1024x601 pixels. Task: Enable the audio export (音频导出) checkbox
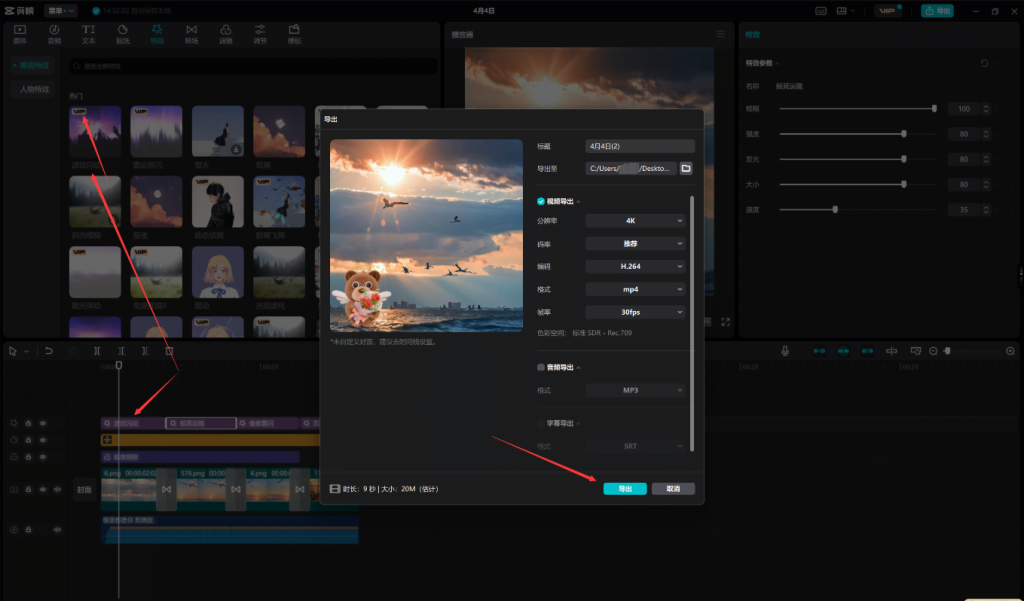[x=541, y=367]
